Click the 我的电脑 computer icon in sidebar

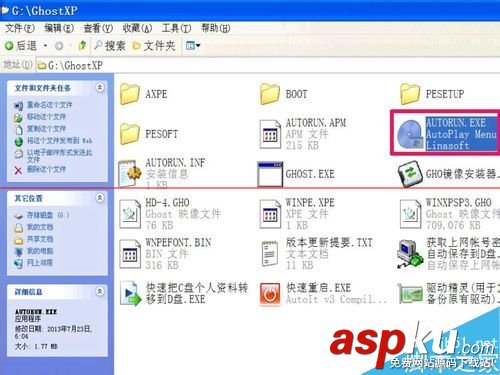click(18, 251)
